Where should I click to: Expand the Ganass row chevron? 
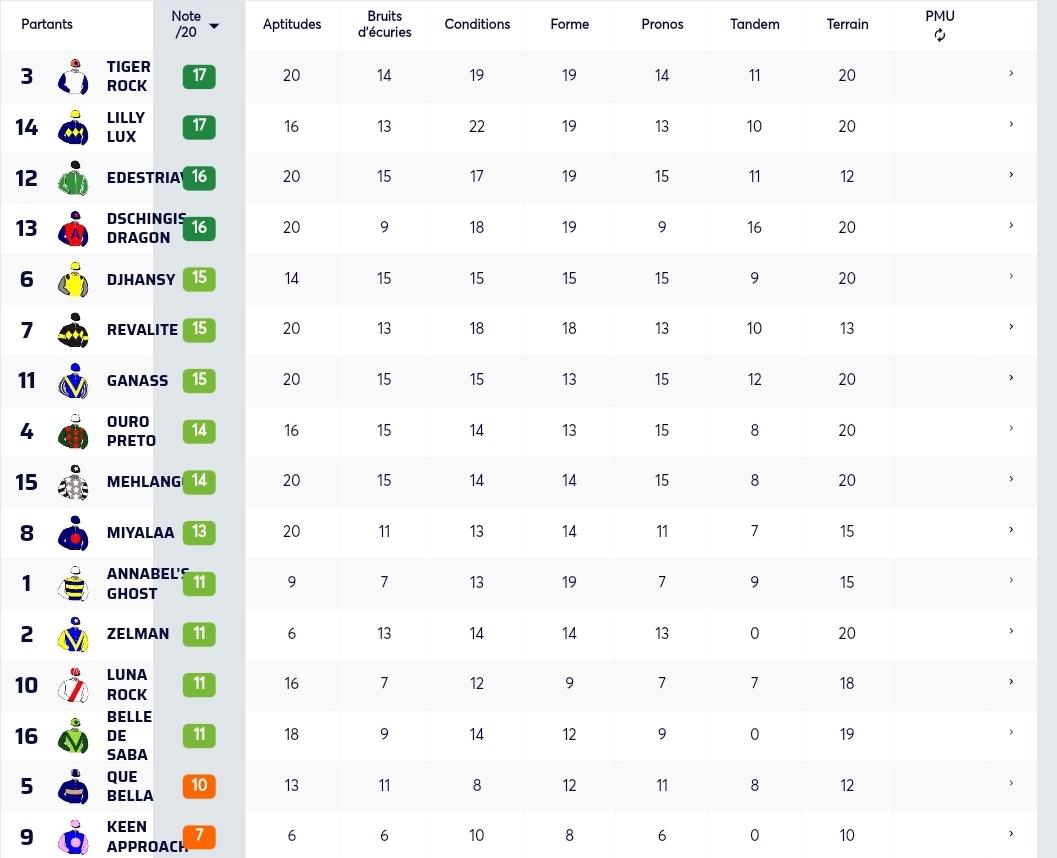pos(1011,377)
